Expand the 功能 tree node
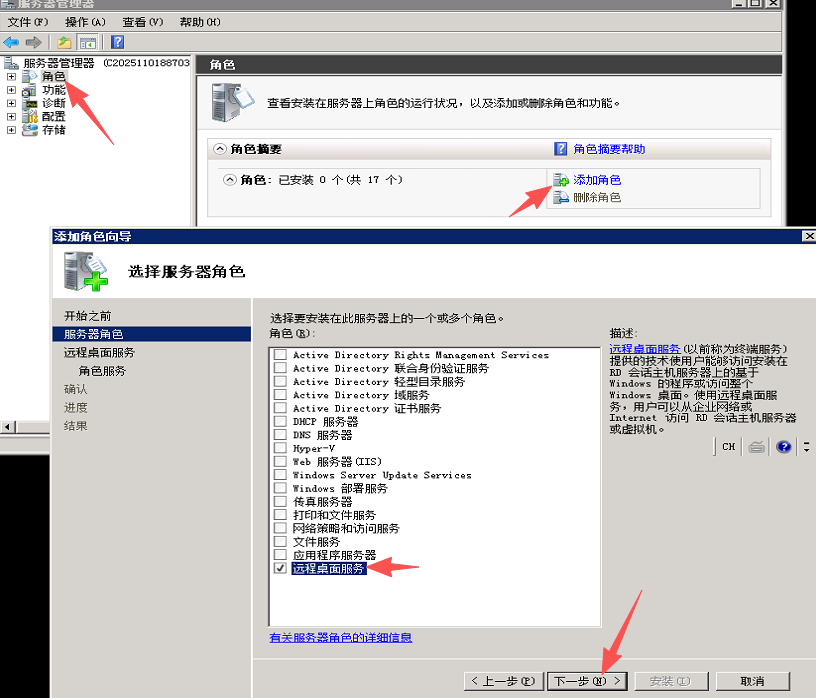Viewport: 816px width, 698px height. pos(11,90)
